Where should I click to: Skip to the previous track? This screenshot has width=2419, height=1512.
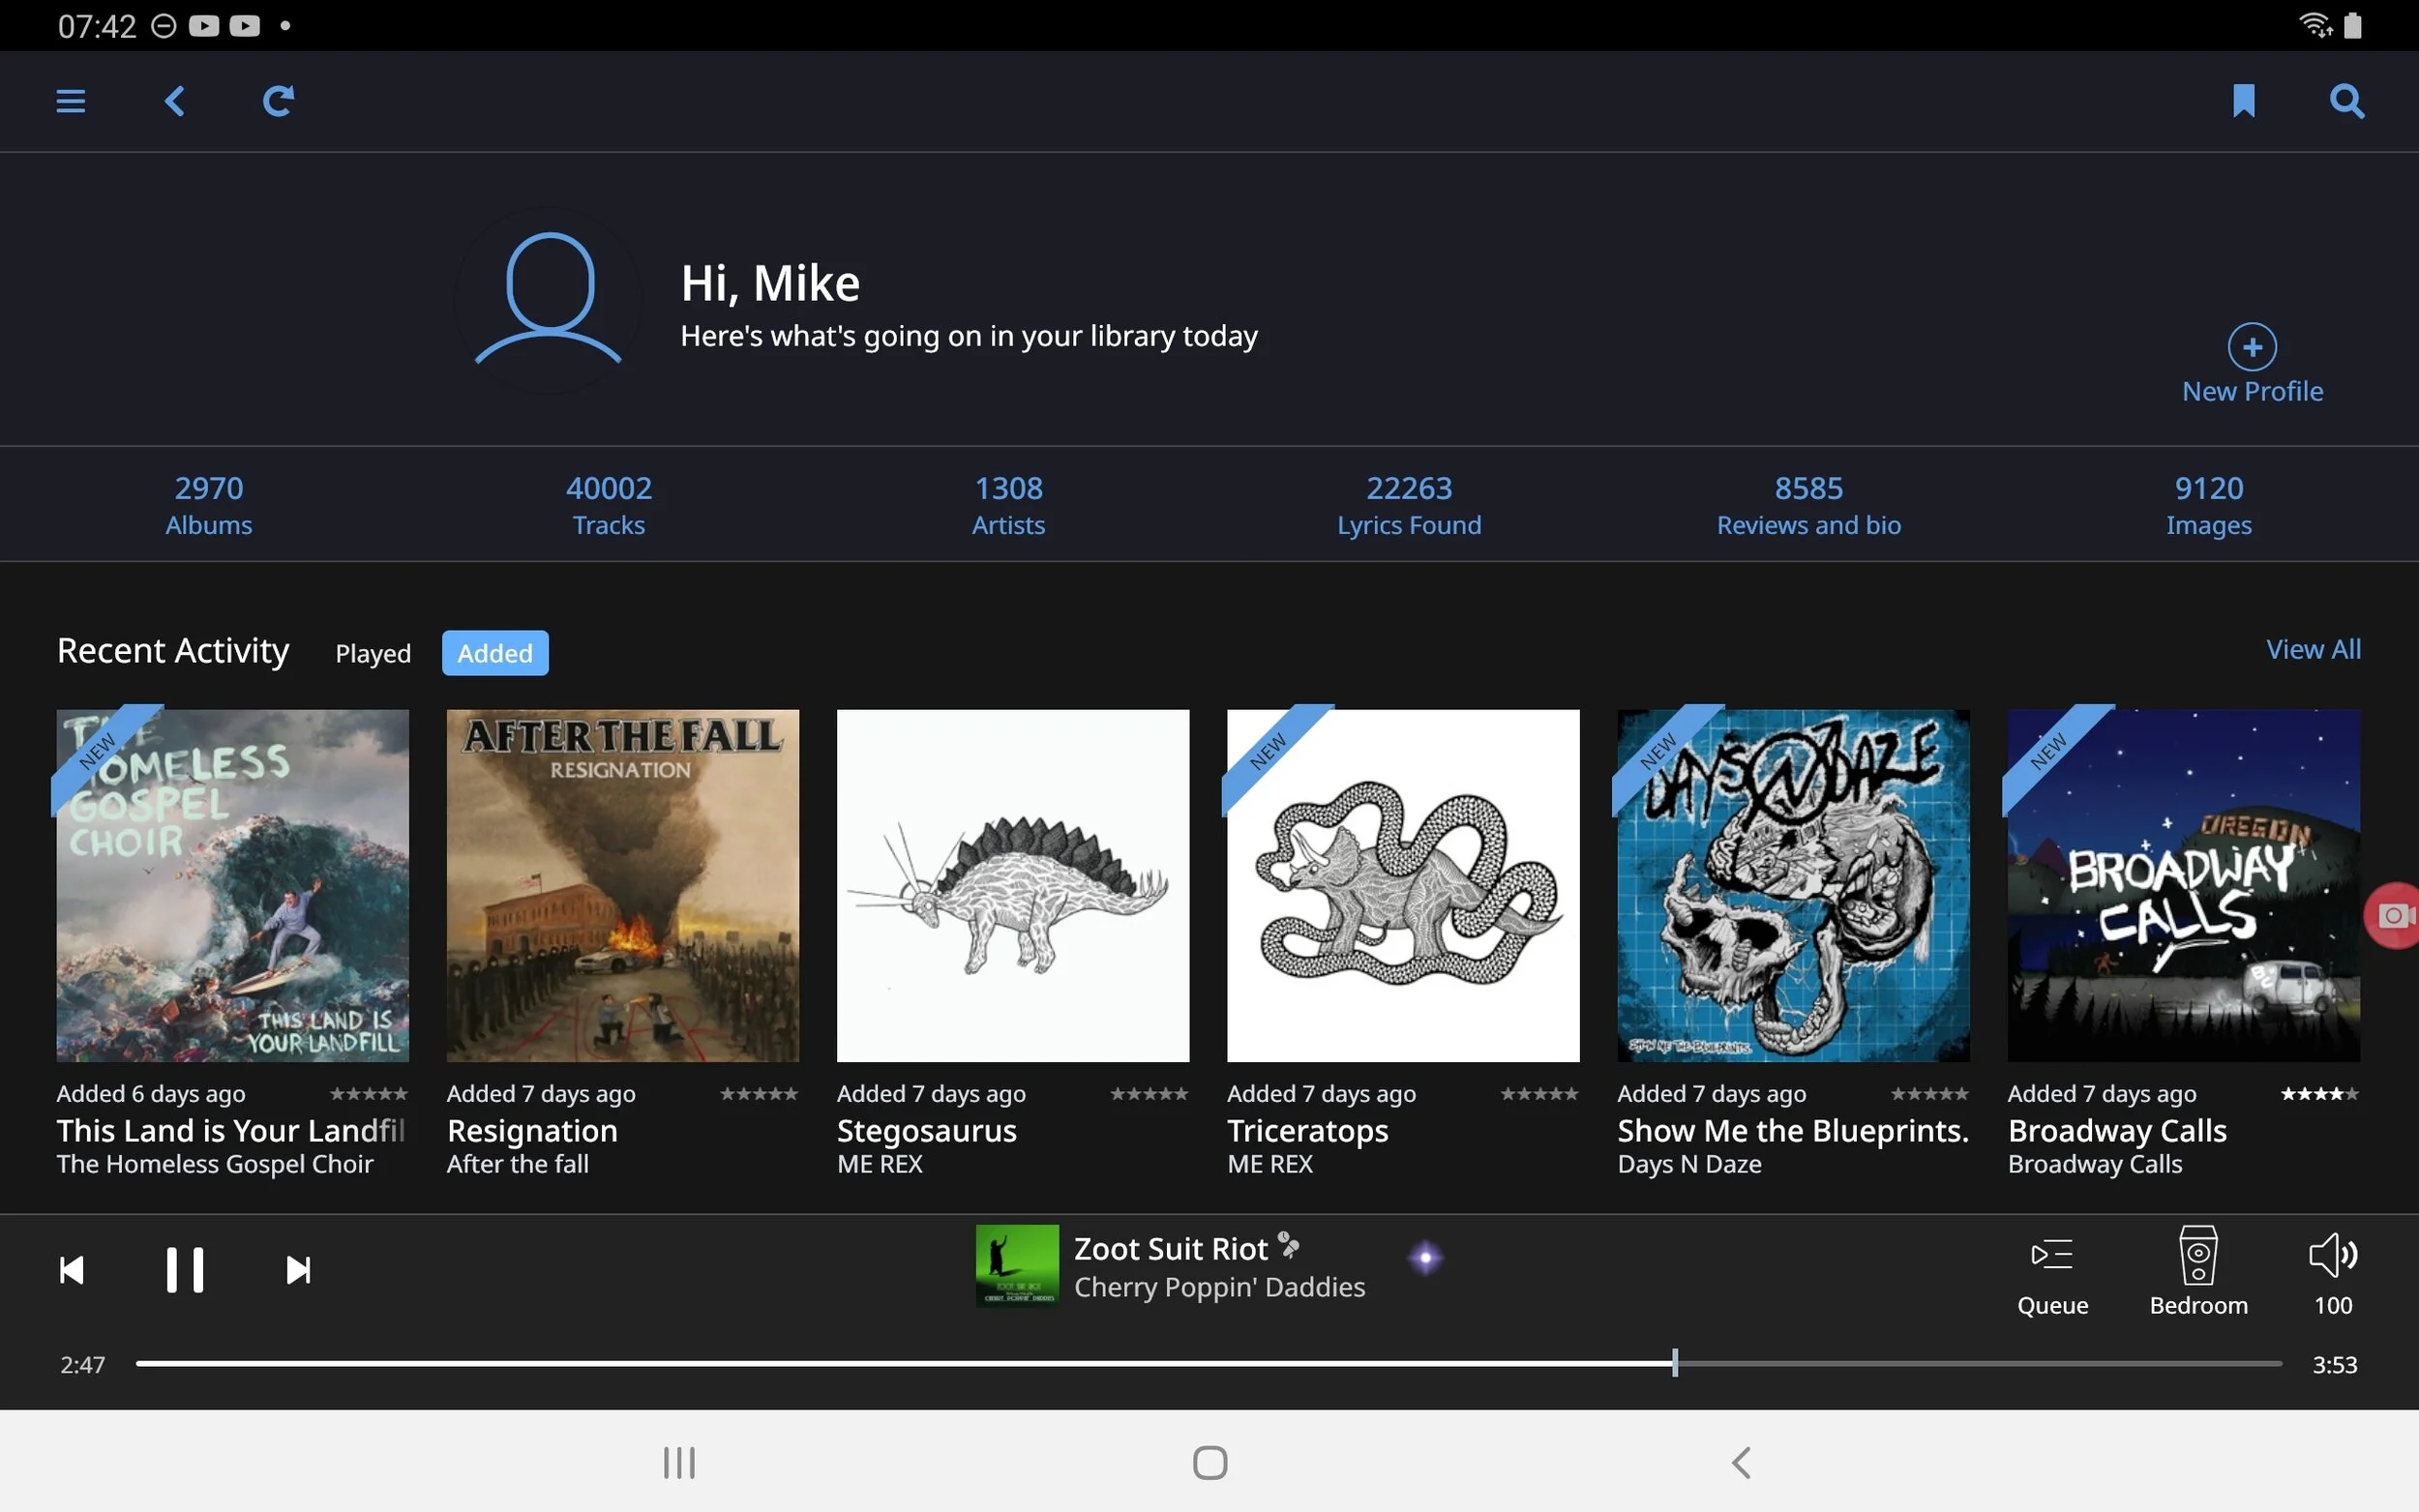click(72, 1270)
